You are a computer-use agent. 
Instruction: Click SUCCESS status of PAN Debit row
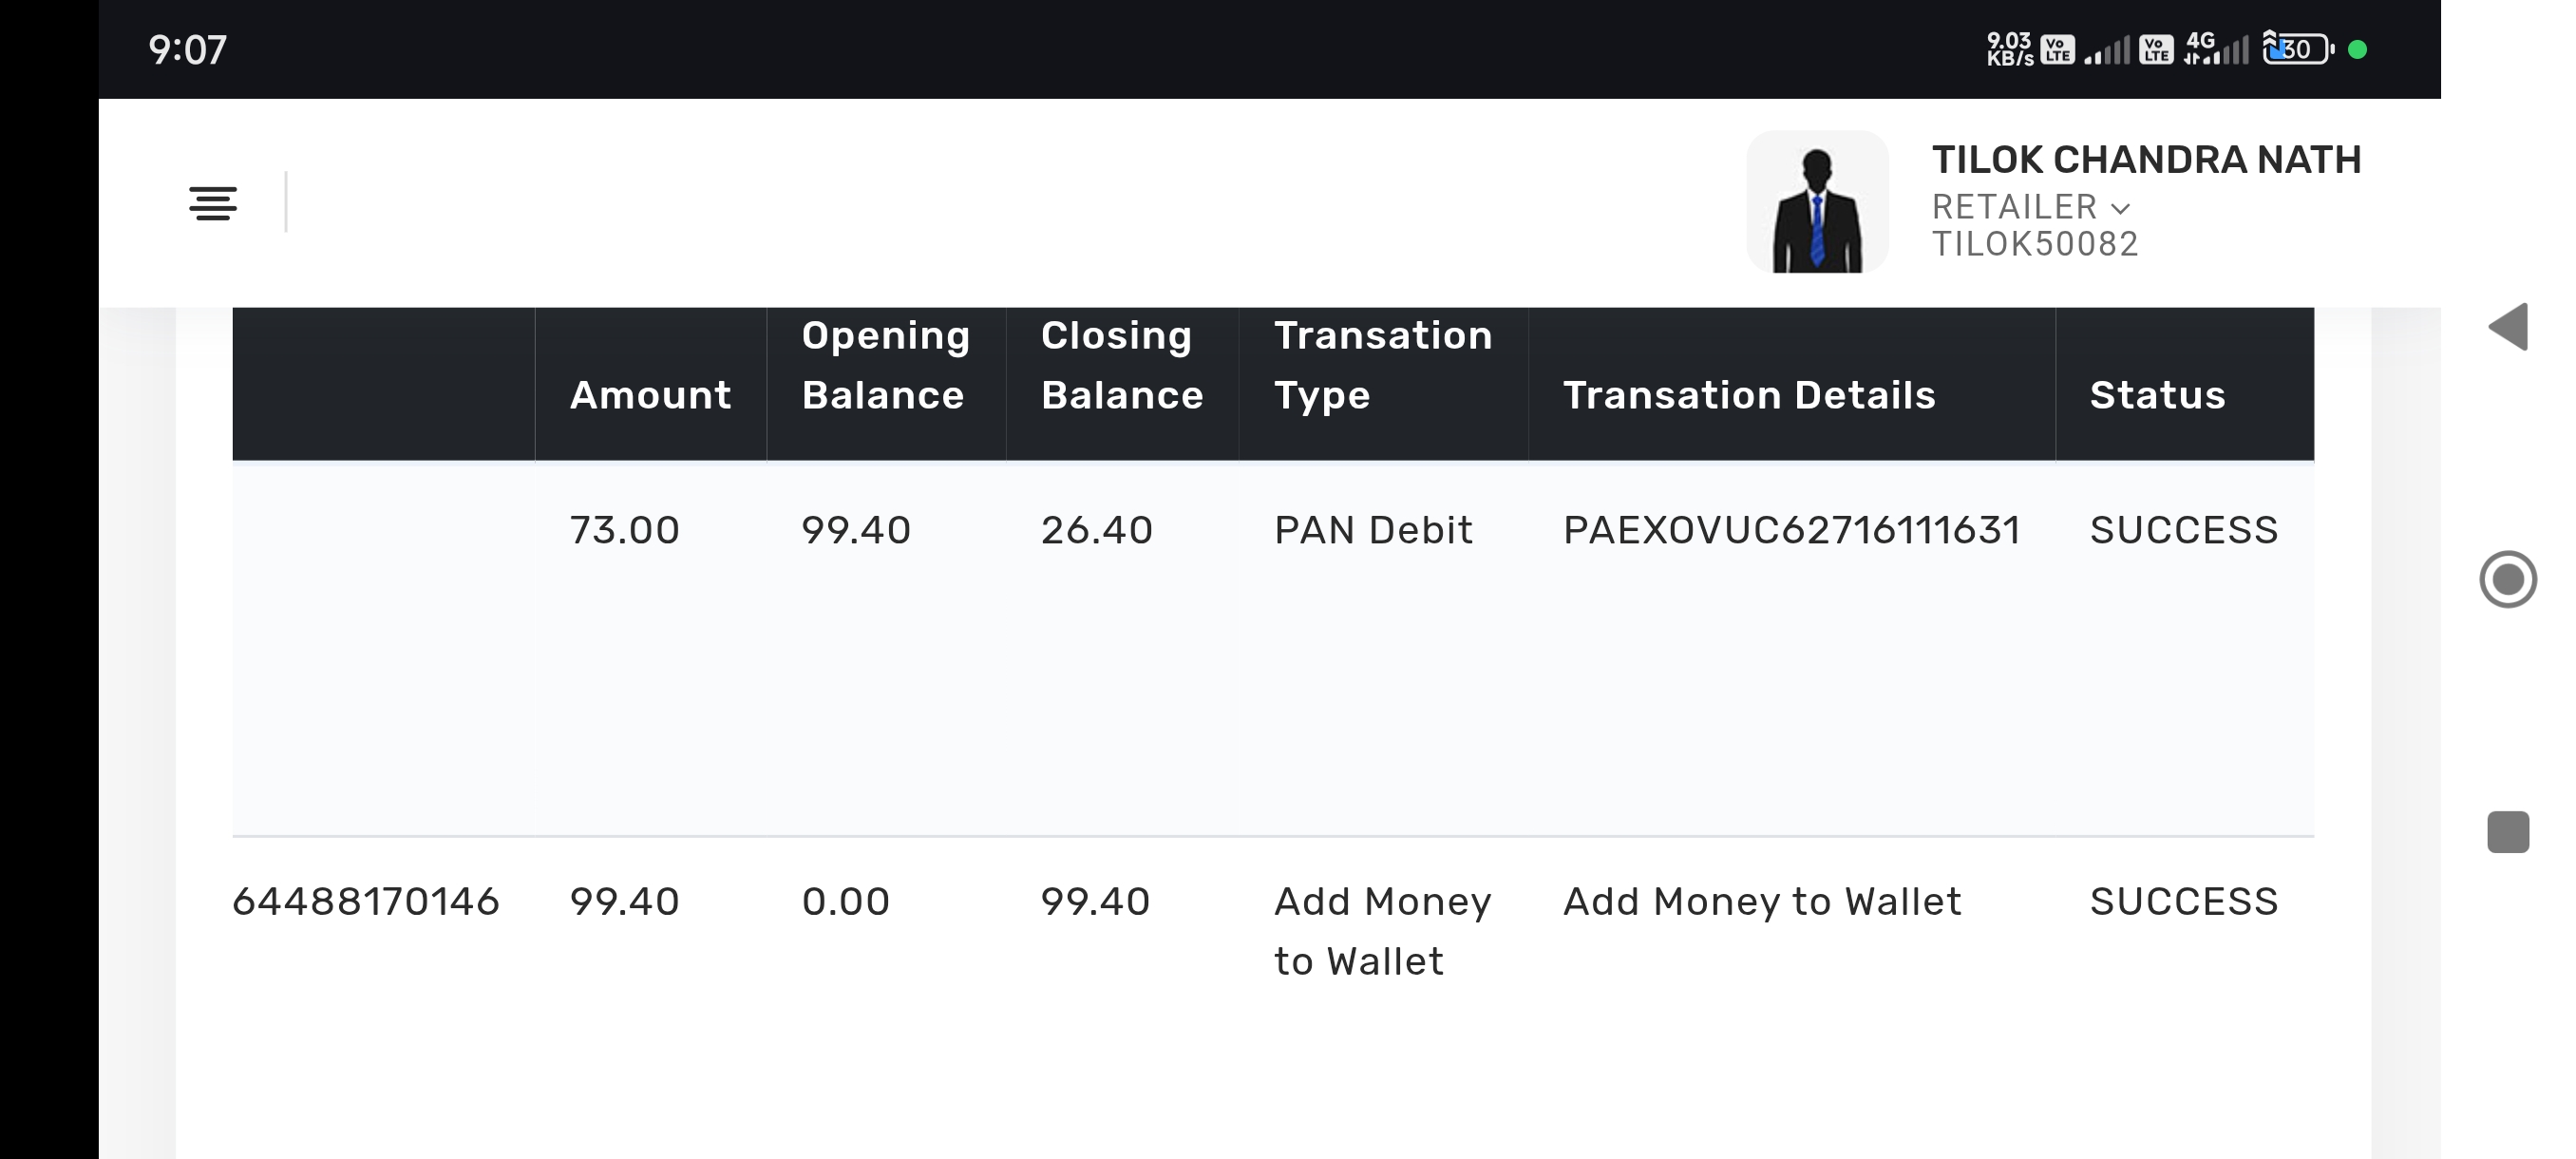click(x=2183, y=530)
